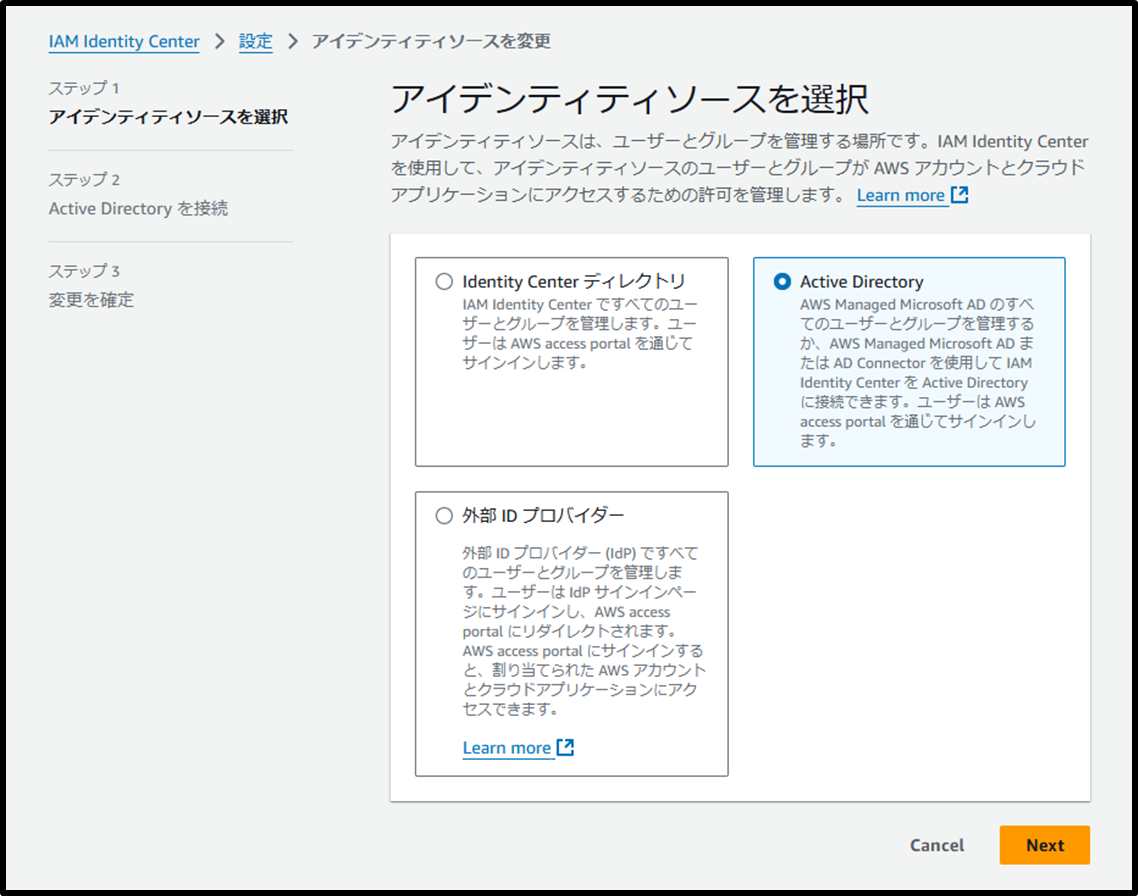
Task: Open Learn more link in 外部 ID プロバイダー card
Action: click(x=507, y=748)
